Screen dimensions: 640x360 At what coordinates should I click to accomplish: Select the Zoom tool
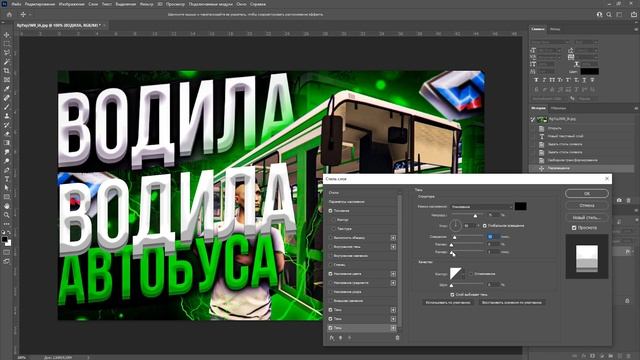click(x=7, y=215)
